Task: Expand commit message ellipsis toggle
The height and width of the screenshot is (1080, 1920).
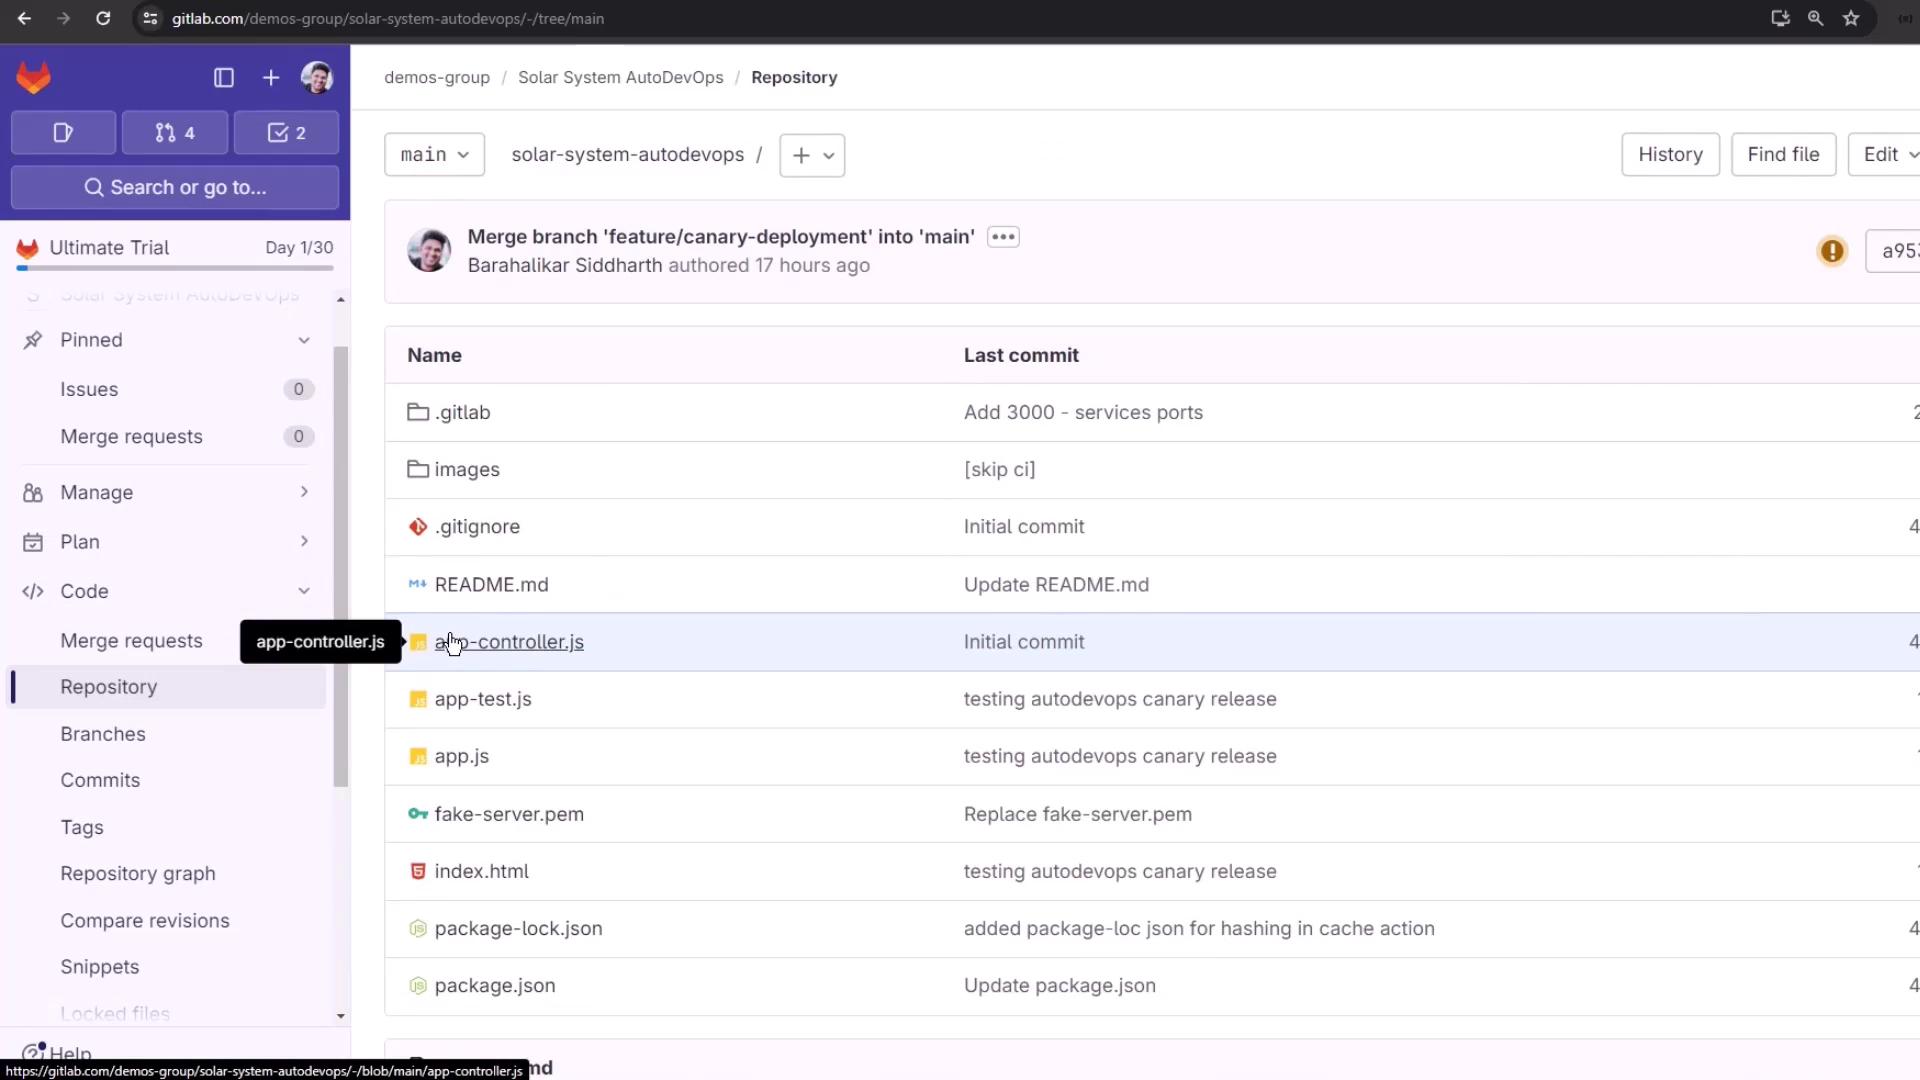Action: (1003, 237)
